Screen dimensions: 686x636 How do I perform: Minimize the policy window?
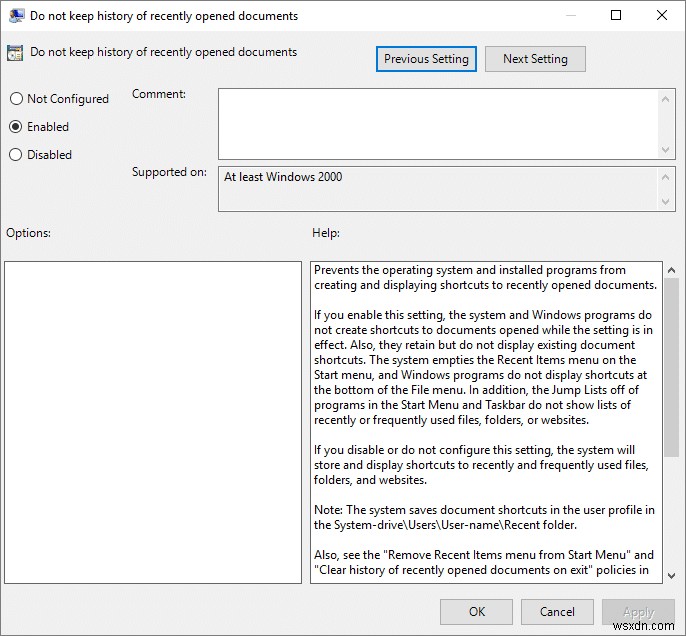570,15
